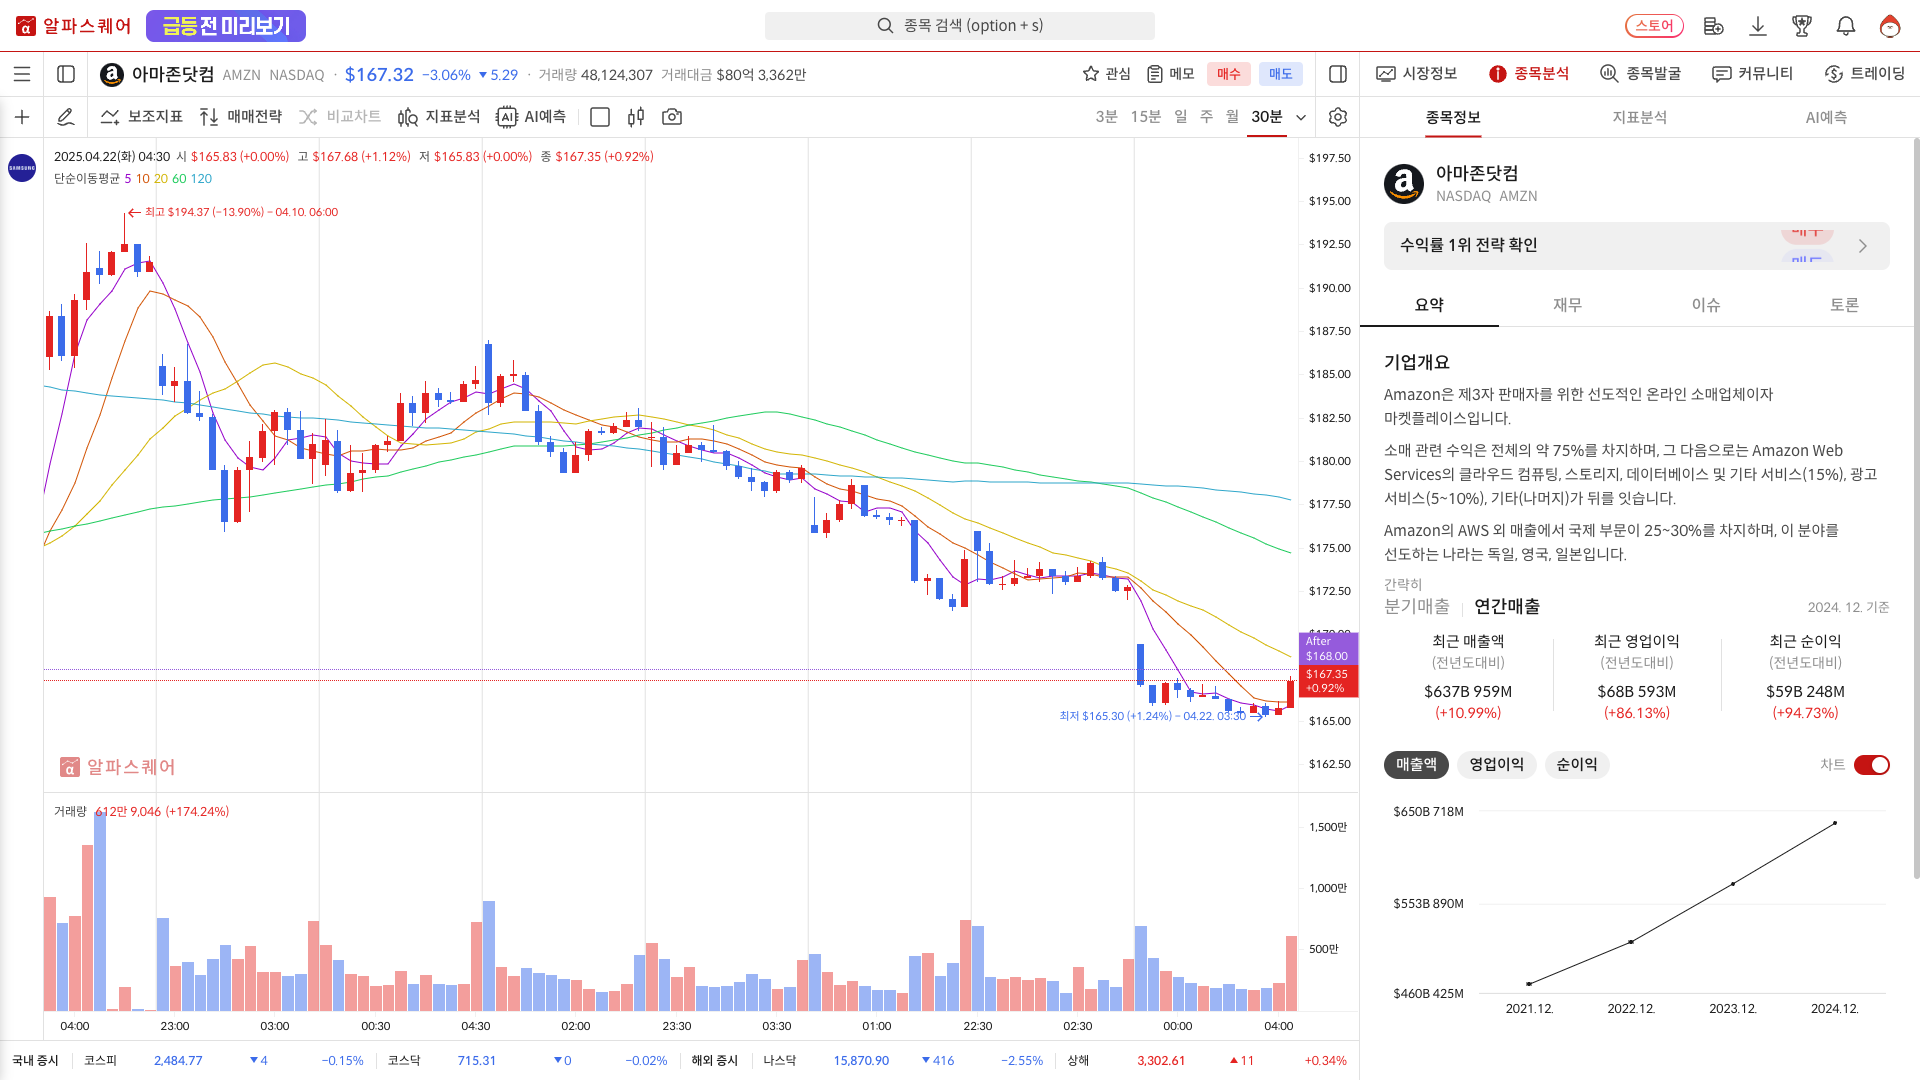Toggle the right panel layout icon
Image resolution: width=1920 pixels, height=1080 pixels.
1338,74
